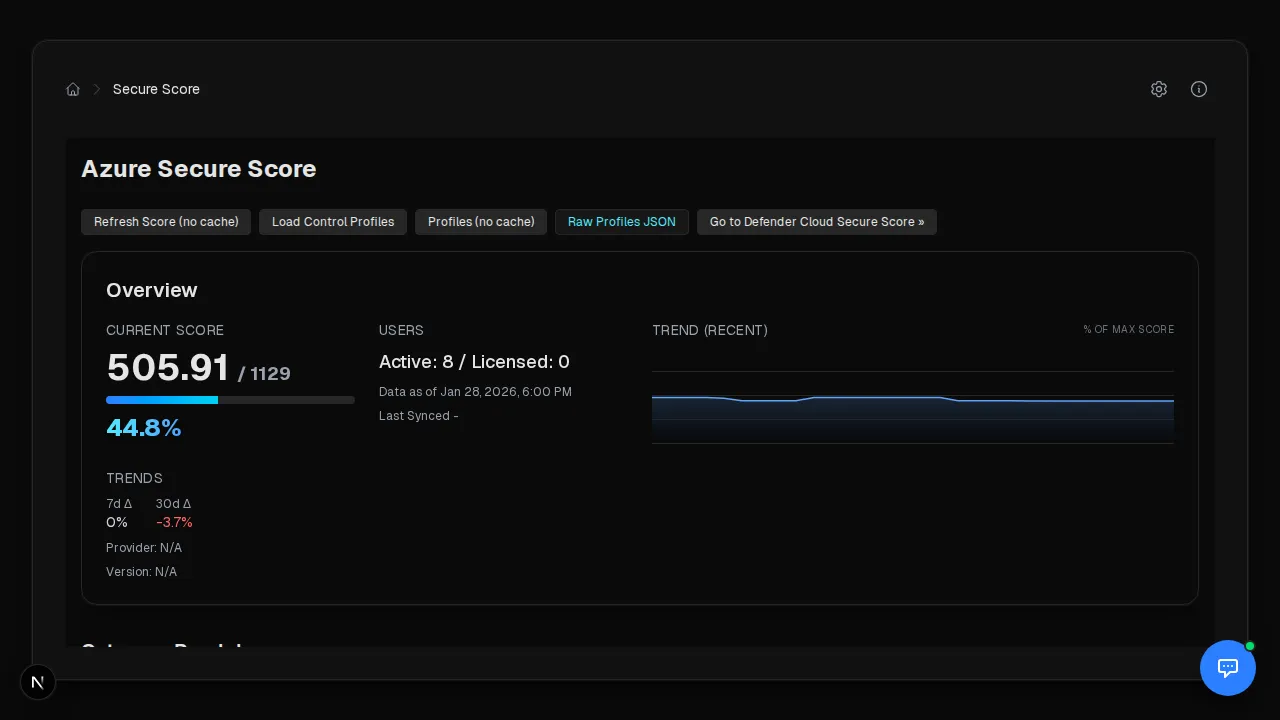Open the chat support bubble
Viewport: 1280px width, 720px height.
point(1228,668)
